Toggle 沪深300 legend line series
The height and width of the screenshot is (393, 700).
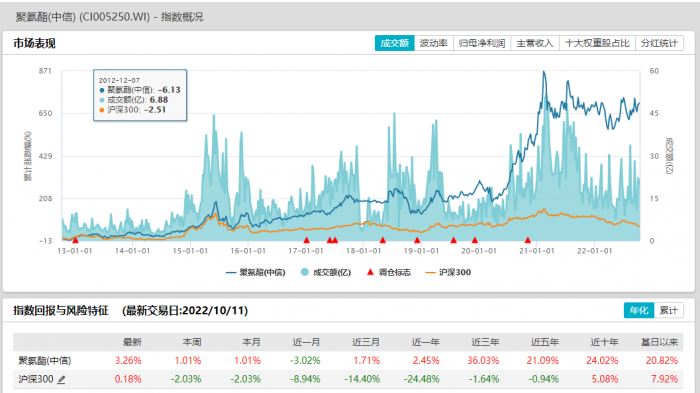[x=448, y=272]
